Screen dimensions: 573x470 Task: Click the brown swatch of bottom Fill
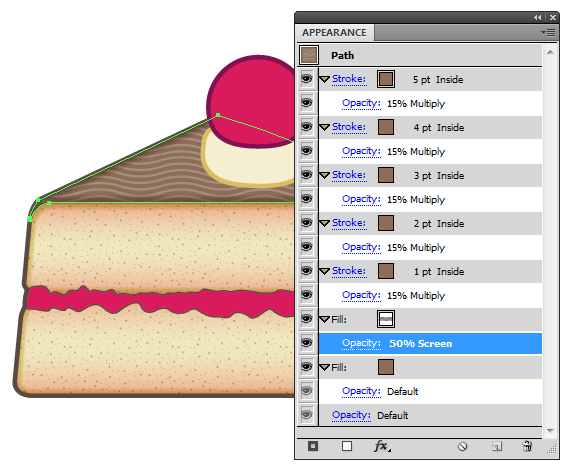click(386, 367)
